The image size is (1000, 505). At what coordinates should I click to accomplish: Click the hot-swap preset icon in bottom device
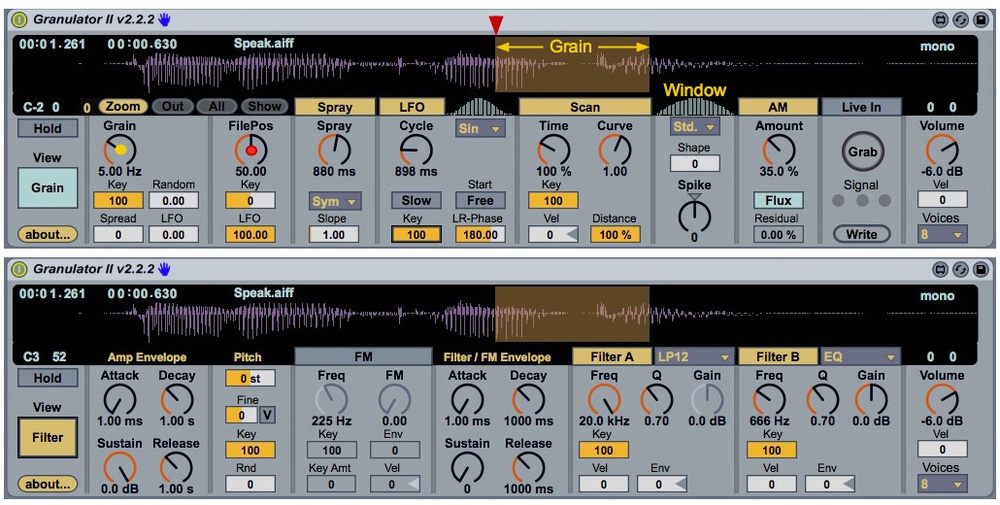click(x=940, y=270)
